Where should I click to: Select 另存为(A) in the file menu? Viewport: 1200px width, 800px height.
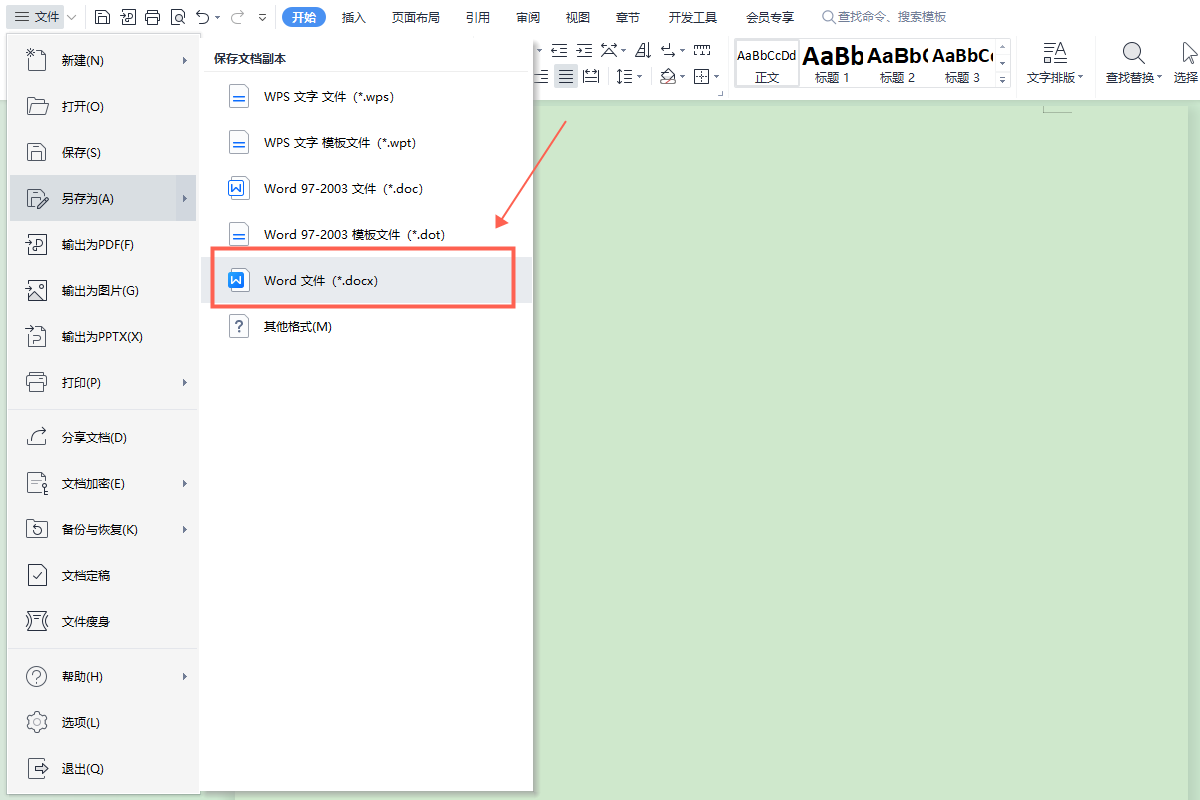pyautogui.click(x=103, y=198)
